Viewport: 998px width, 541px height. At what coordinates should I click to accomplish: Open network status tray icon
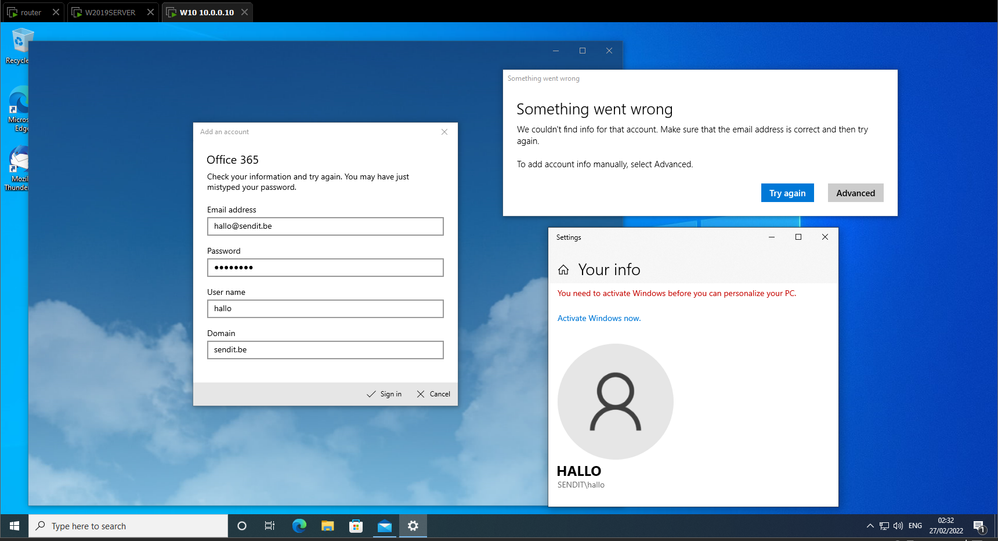884,526
